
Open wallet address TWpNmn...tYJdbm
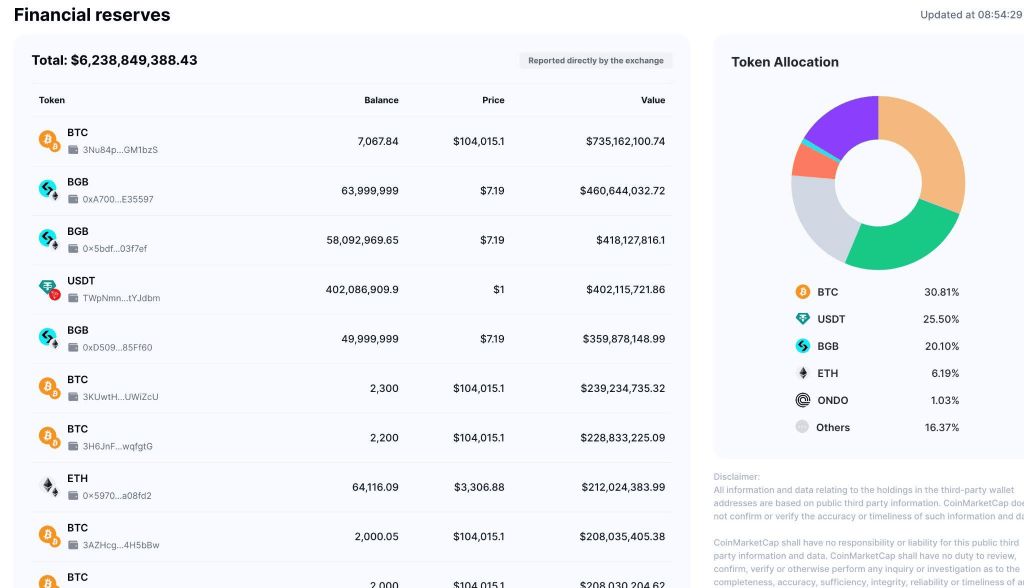point(121,298)
